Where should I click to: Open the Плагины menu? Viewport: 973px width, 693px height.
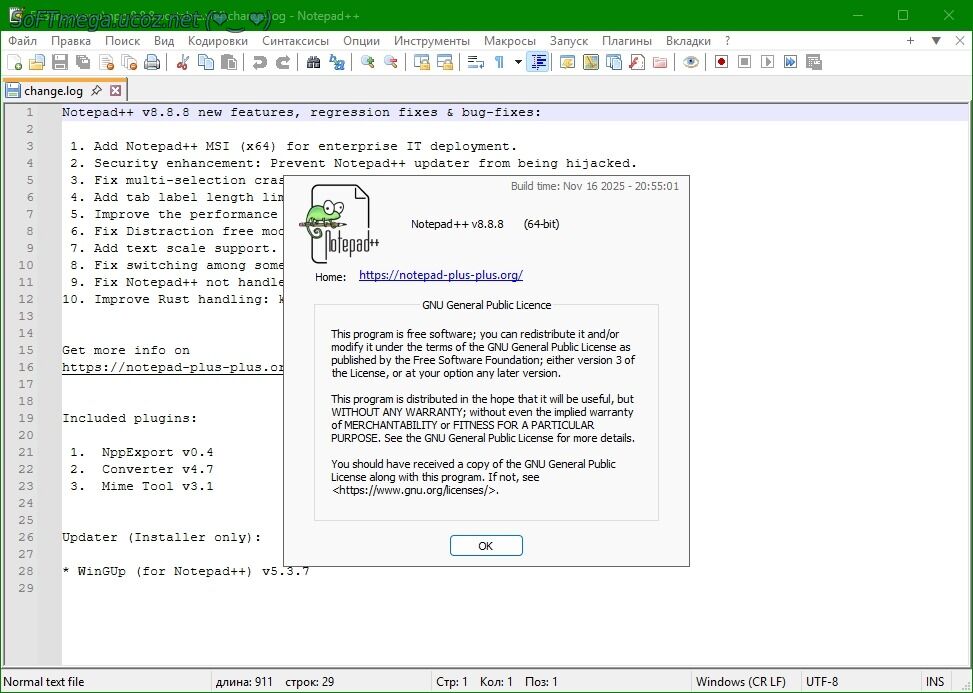tap(626, 41)
